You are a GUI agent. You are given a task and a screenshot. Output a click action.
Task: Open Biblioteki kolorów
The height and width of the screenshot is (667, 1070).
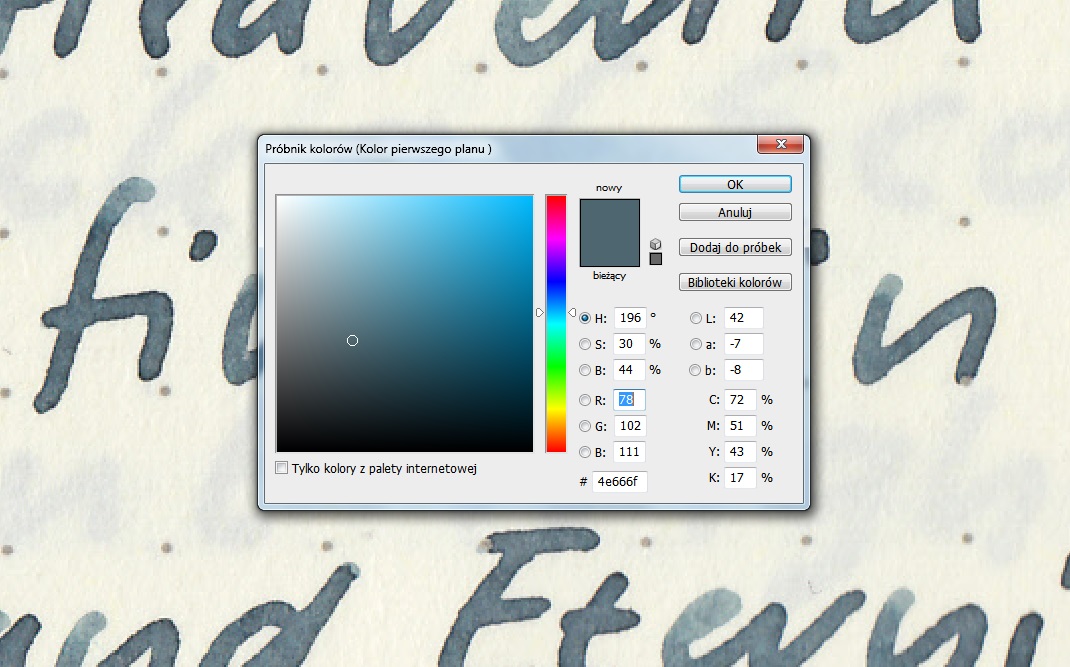735,283
